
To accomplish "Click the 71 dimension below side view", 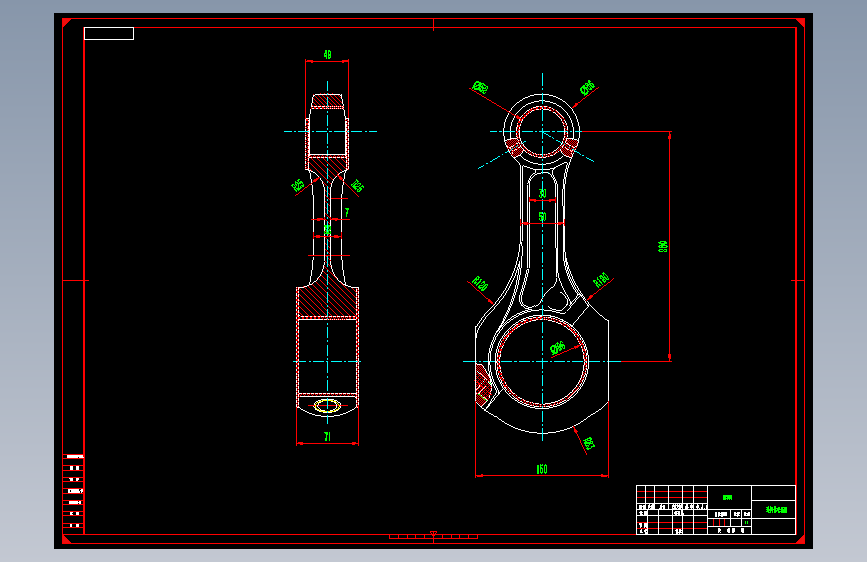I will [327, 436].
